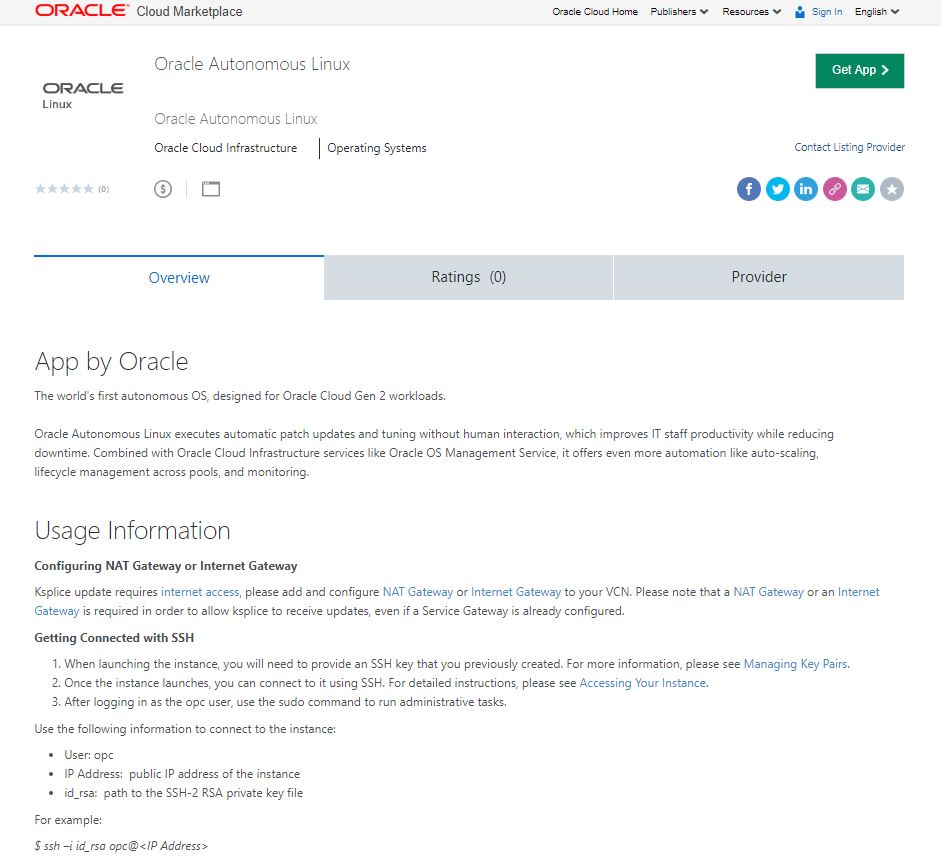Open the Managing Key Pairs link
The width and height of the screenshot is (941, 863).
click(794, 663)
